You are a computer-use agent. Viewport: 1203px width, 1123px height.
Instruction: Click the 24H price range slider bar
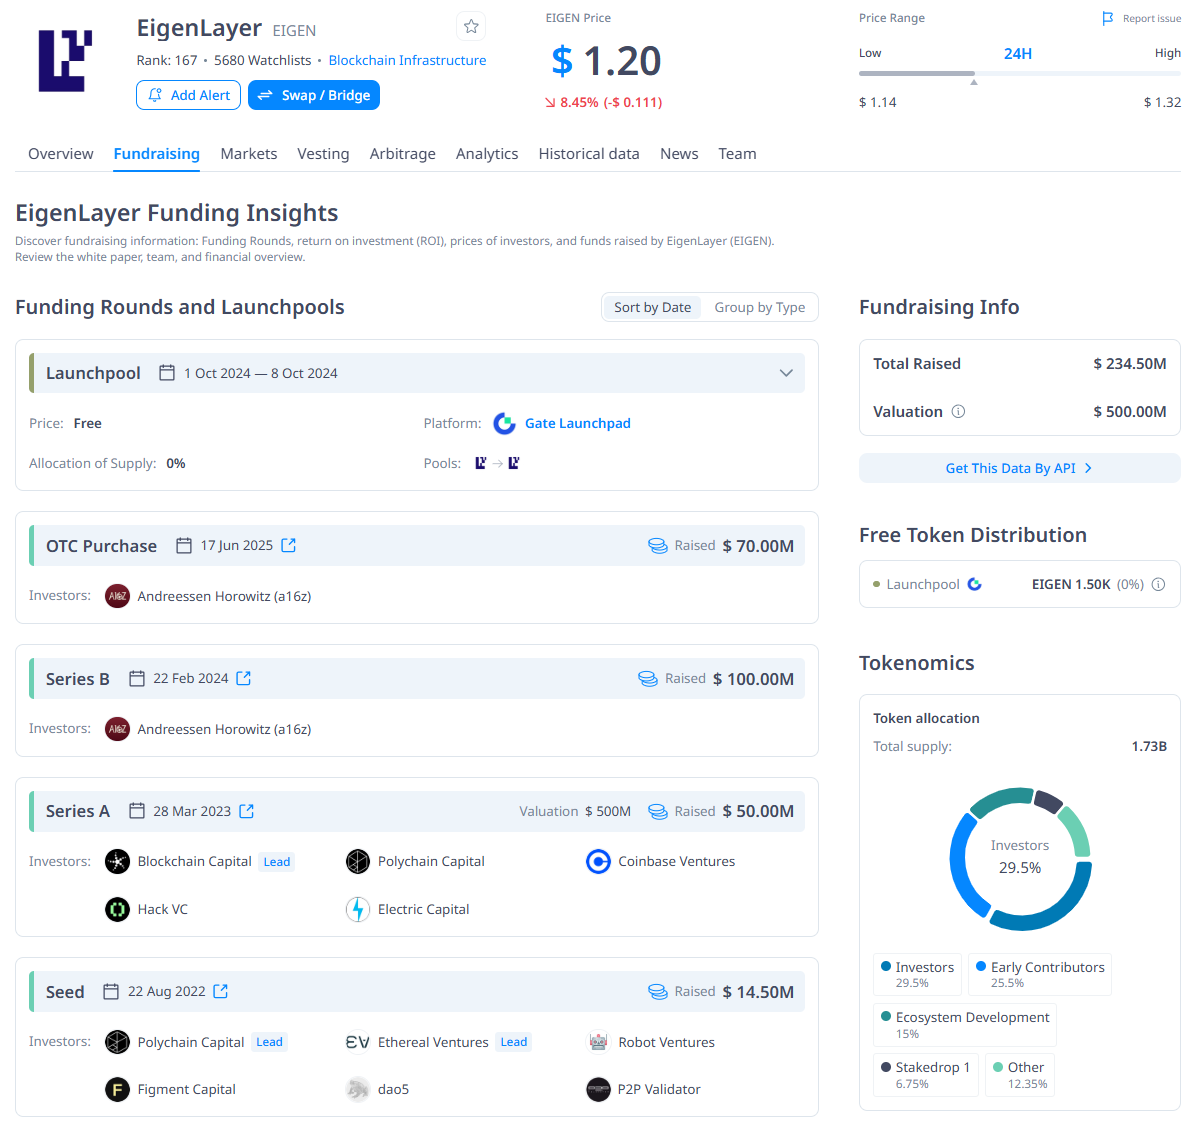pyautogui.click(x=1019, y=73)
